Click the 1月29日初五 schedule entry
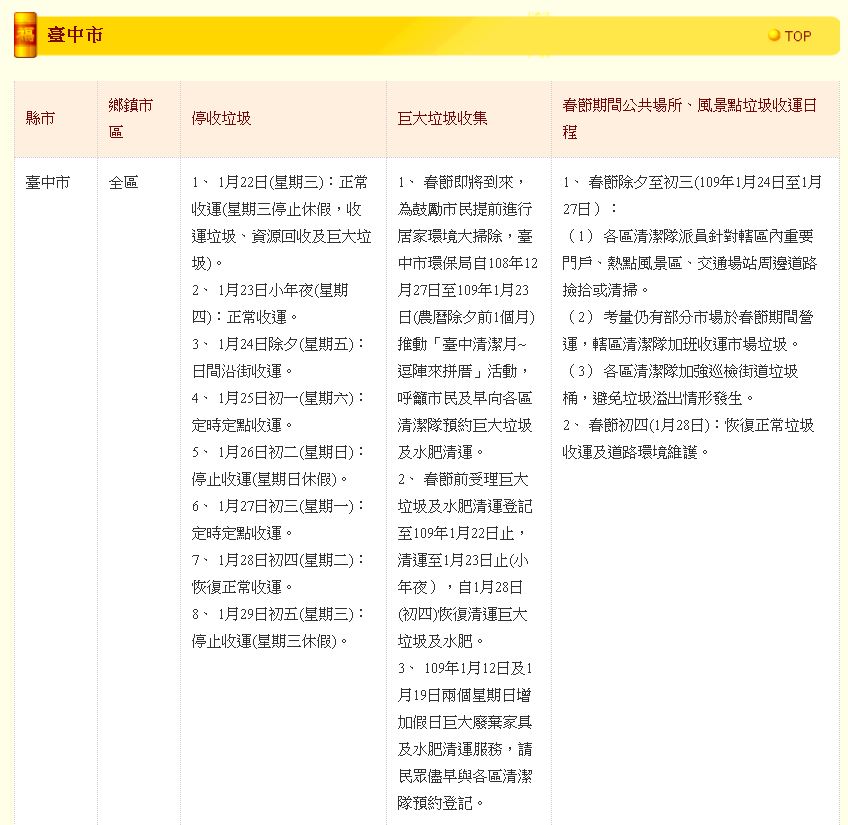This screenshot has height=825, width=848. [279, 627]
